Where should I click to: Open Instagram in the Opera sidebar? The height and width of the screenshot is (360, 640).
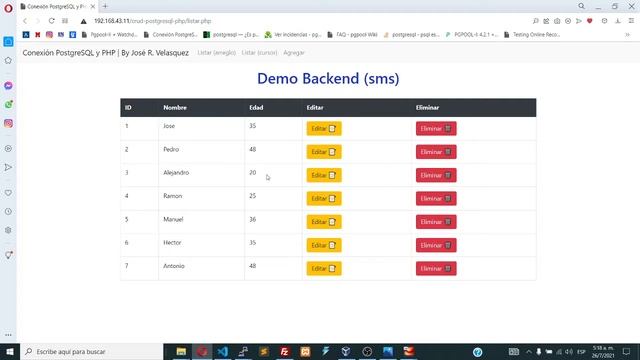[8, 123]
